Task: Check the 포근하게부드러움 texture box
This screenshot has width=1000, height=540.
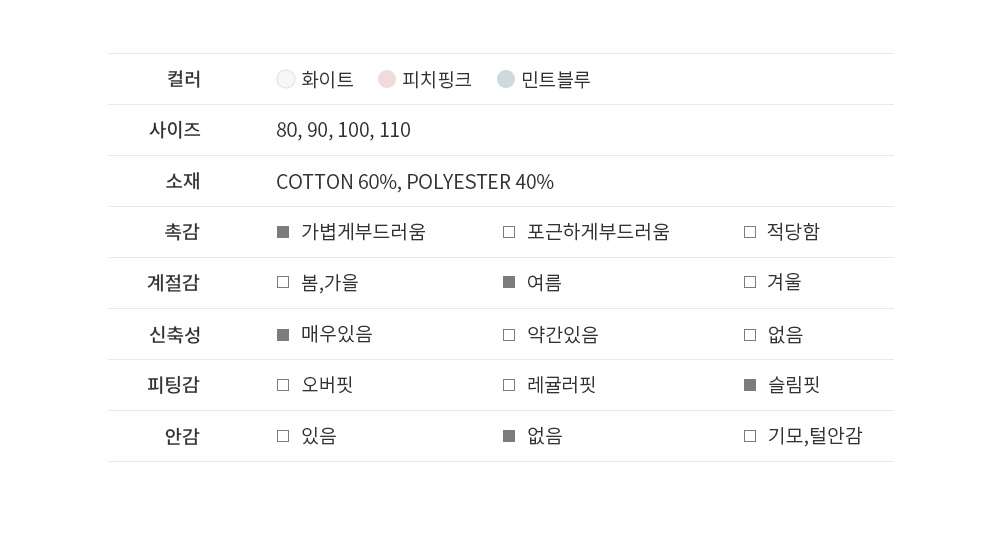Action: [509, 232]
